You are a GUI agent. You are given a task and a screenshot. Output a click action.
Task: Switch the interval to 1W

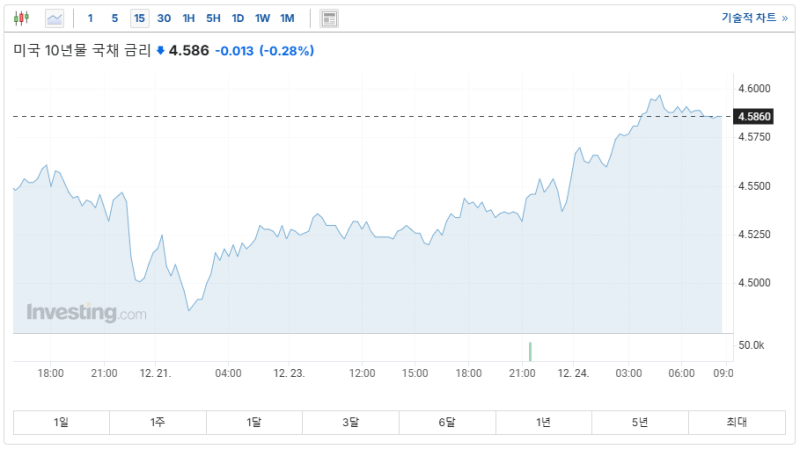click(x=262, y=18)
